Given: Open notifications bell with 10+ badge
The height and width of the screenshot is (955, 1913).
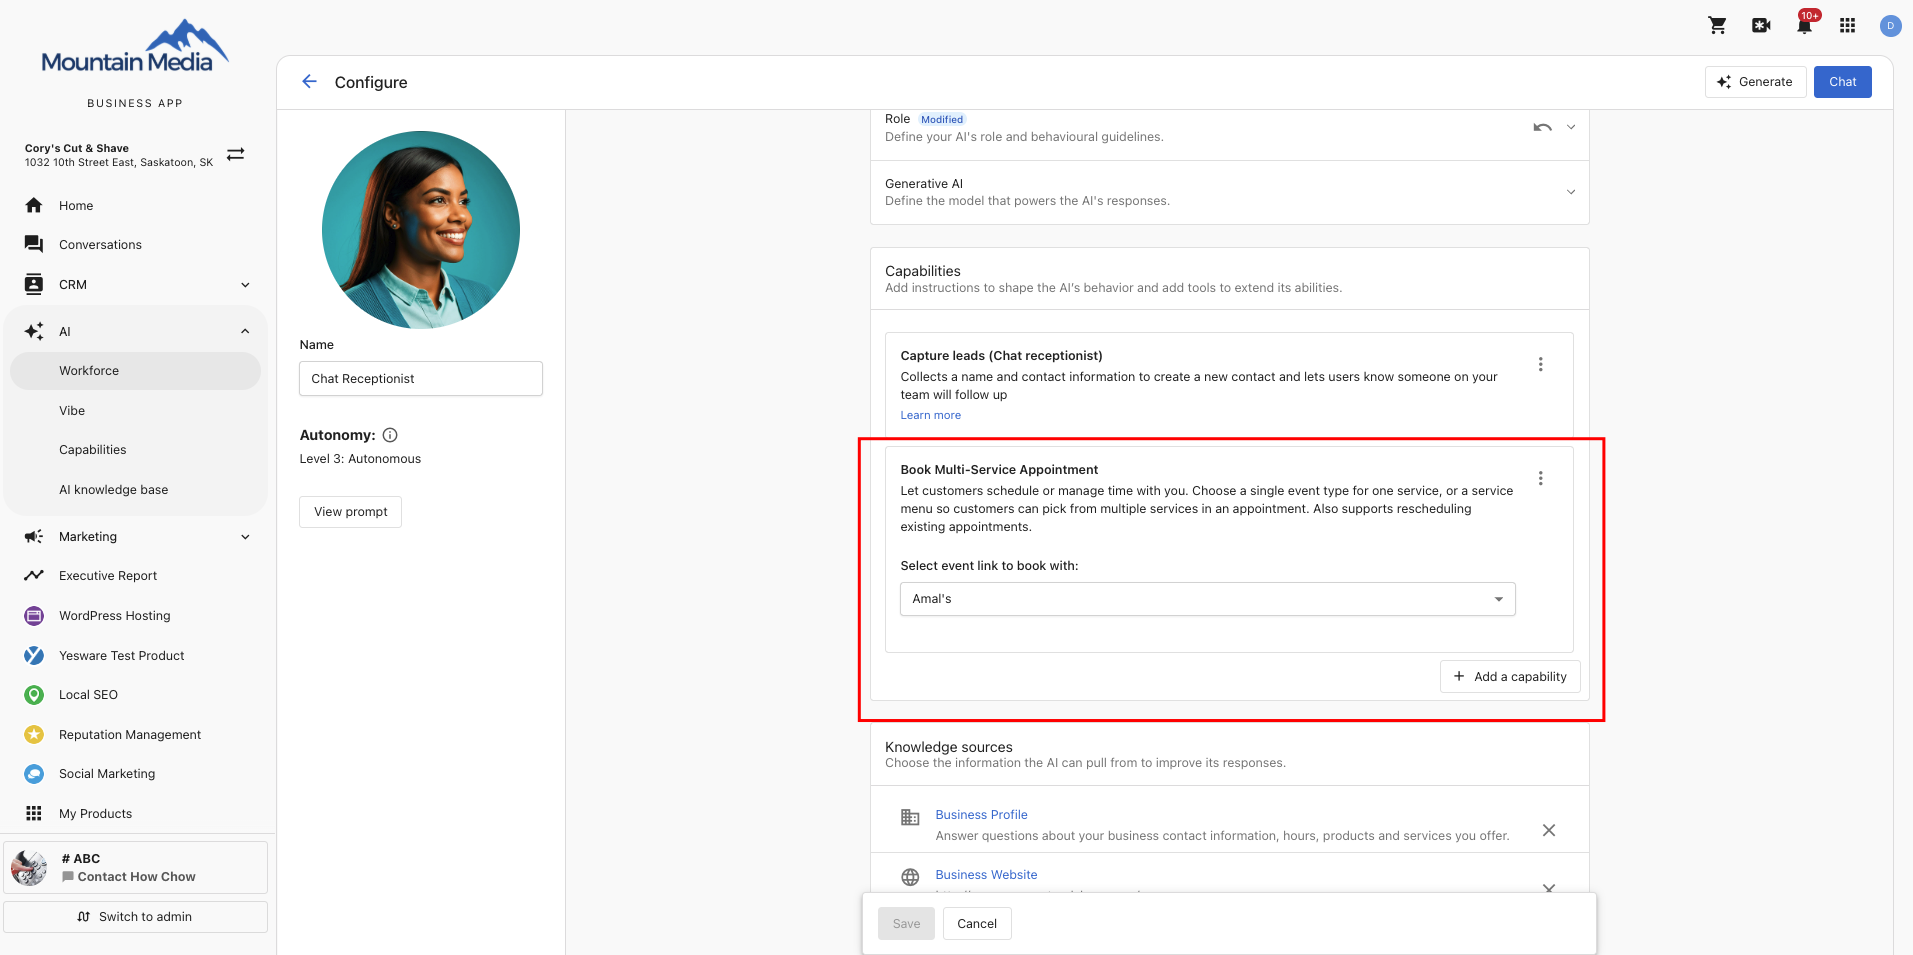Looking at the screenshot, I should click(1805, 25).
